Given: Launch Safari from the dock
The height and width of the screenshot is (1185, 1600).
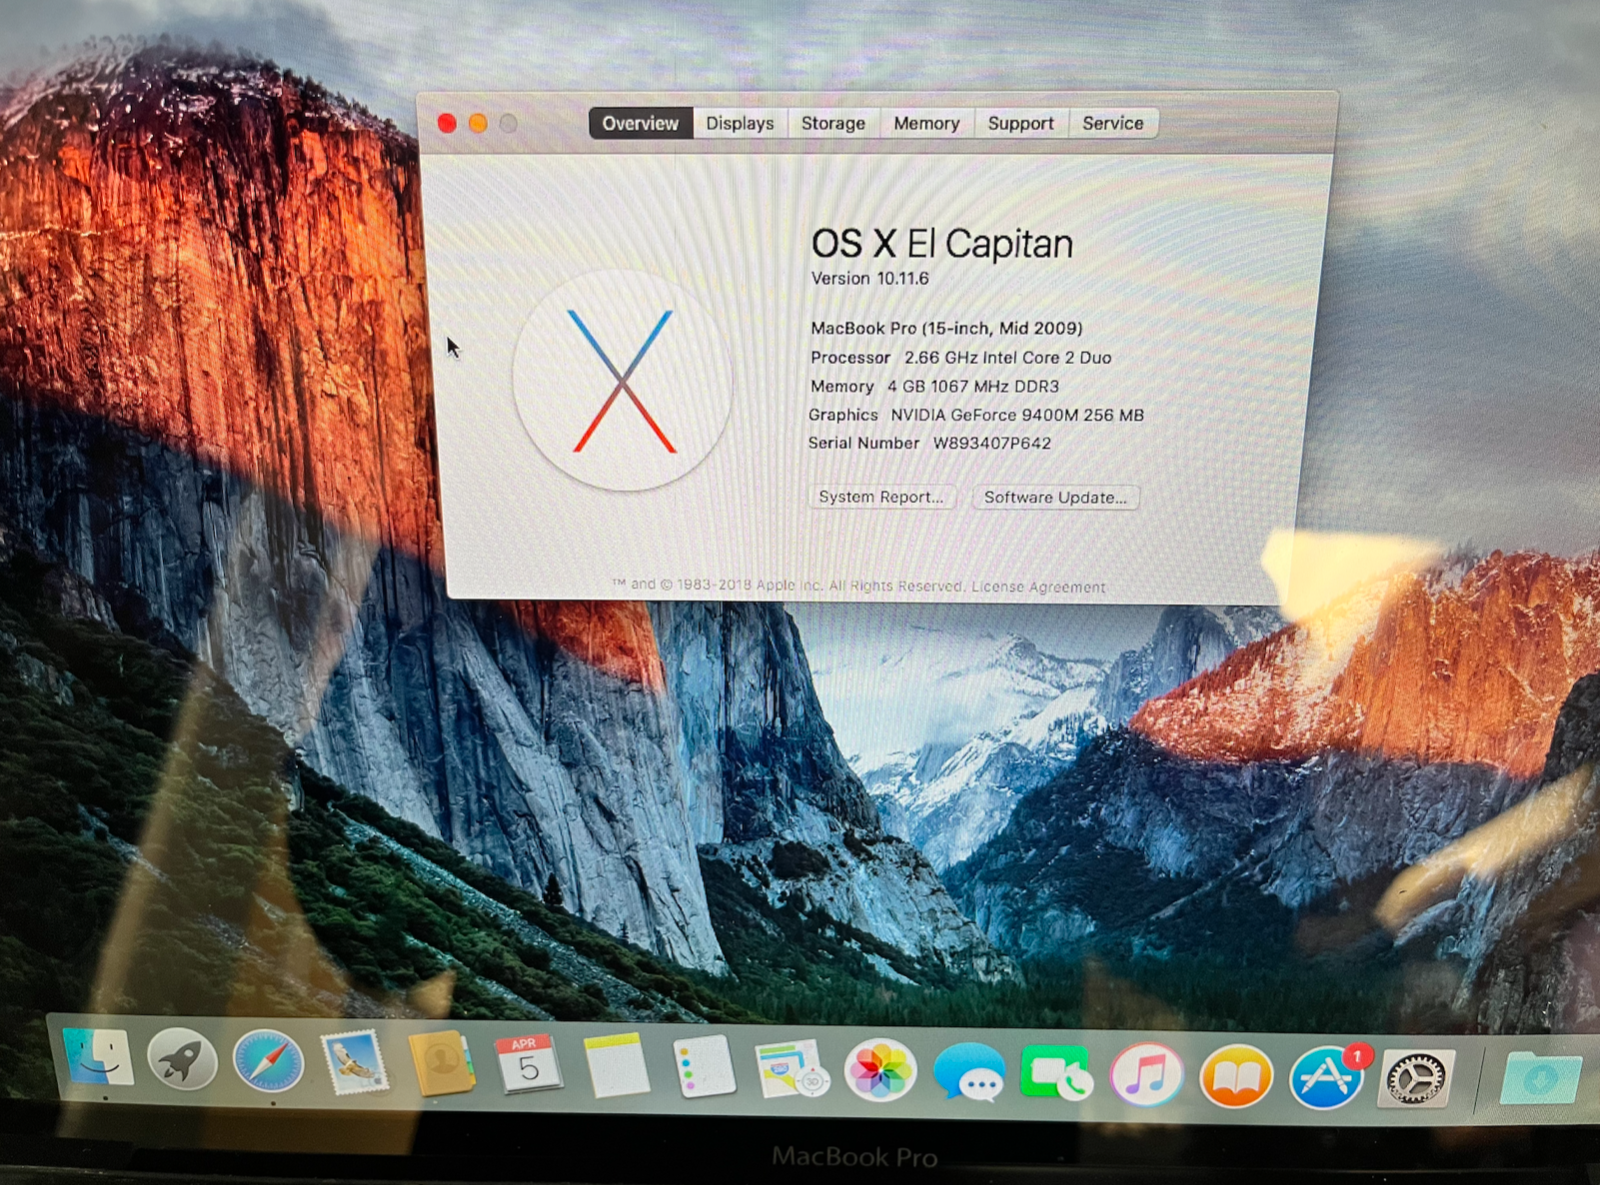Looking at the screenshot, I should pos(268,1062).
